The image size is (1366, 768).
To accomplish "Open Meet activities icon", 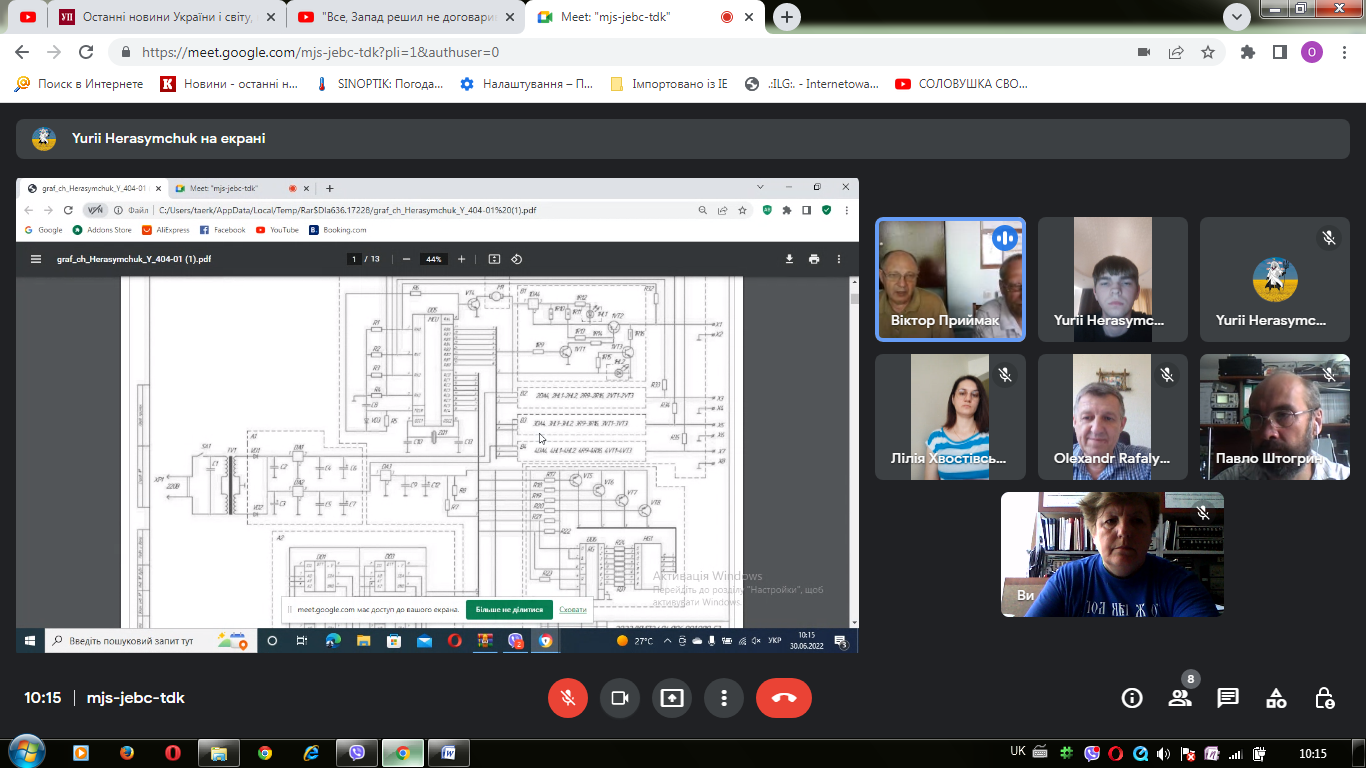I will 1276,698.
